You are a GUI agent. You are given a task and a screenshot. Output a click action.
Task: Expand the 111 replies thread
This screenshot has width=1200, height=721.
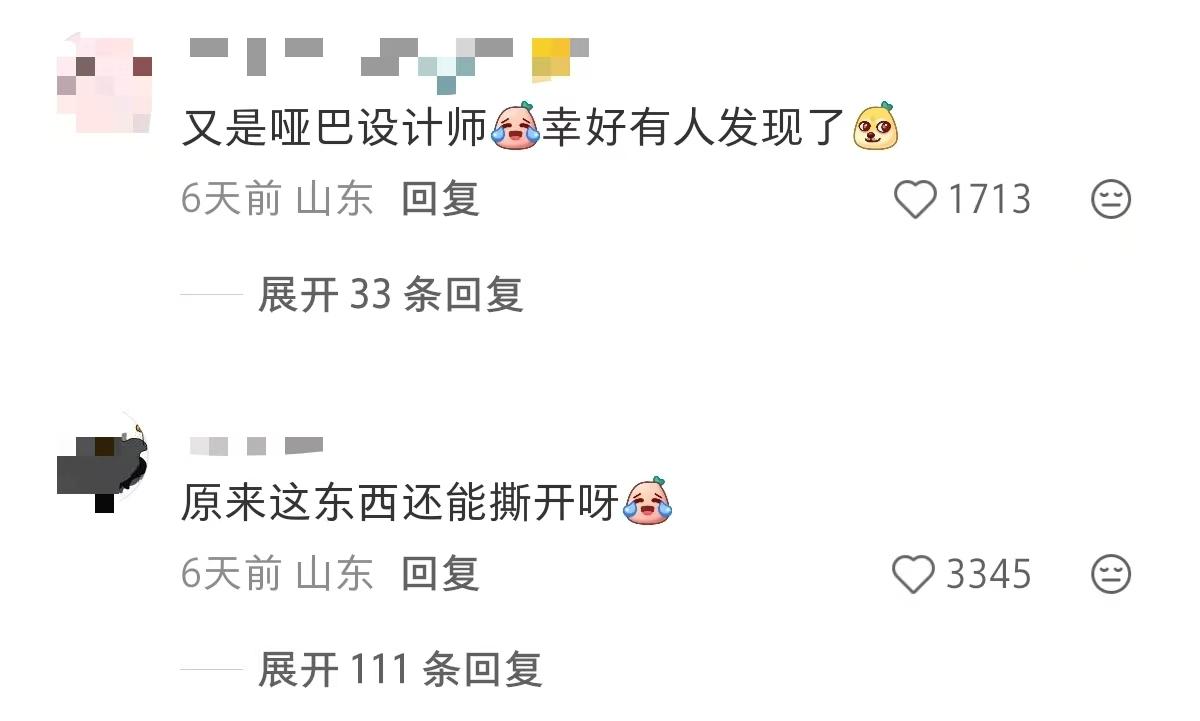tap(400, 669)
